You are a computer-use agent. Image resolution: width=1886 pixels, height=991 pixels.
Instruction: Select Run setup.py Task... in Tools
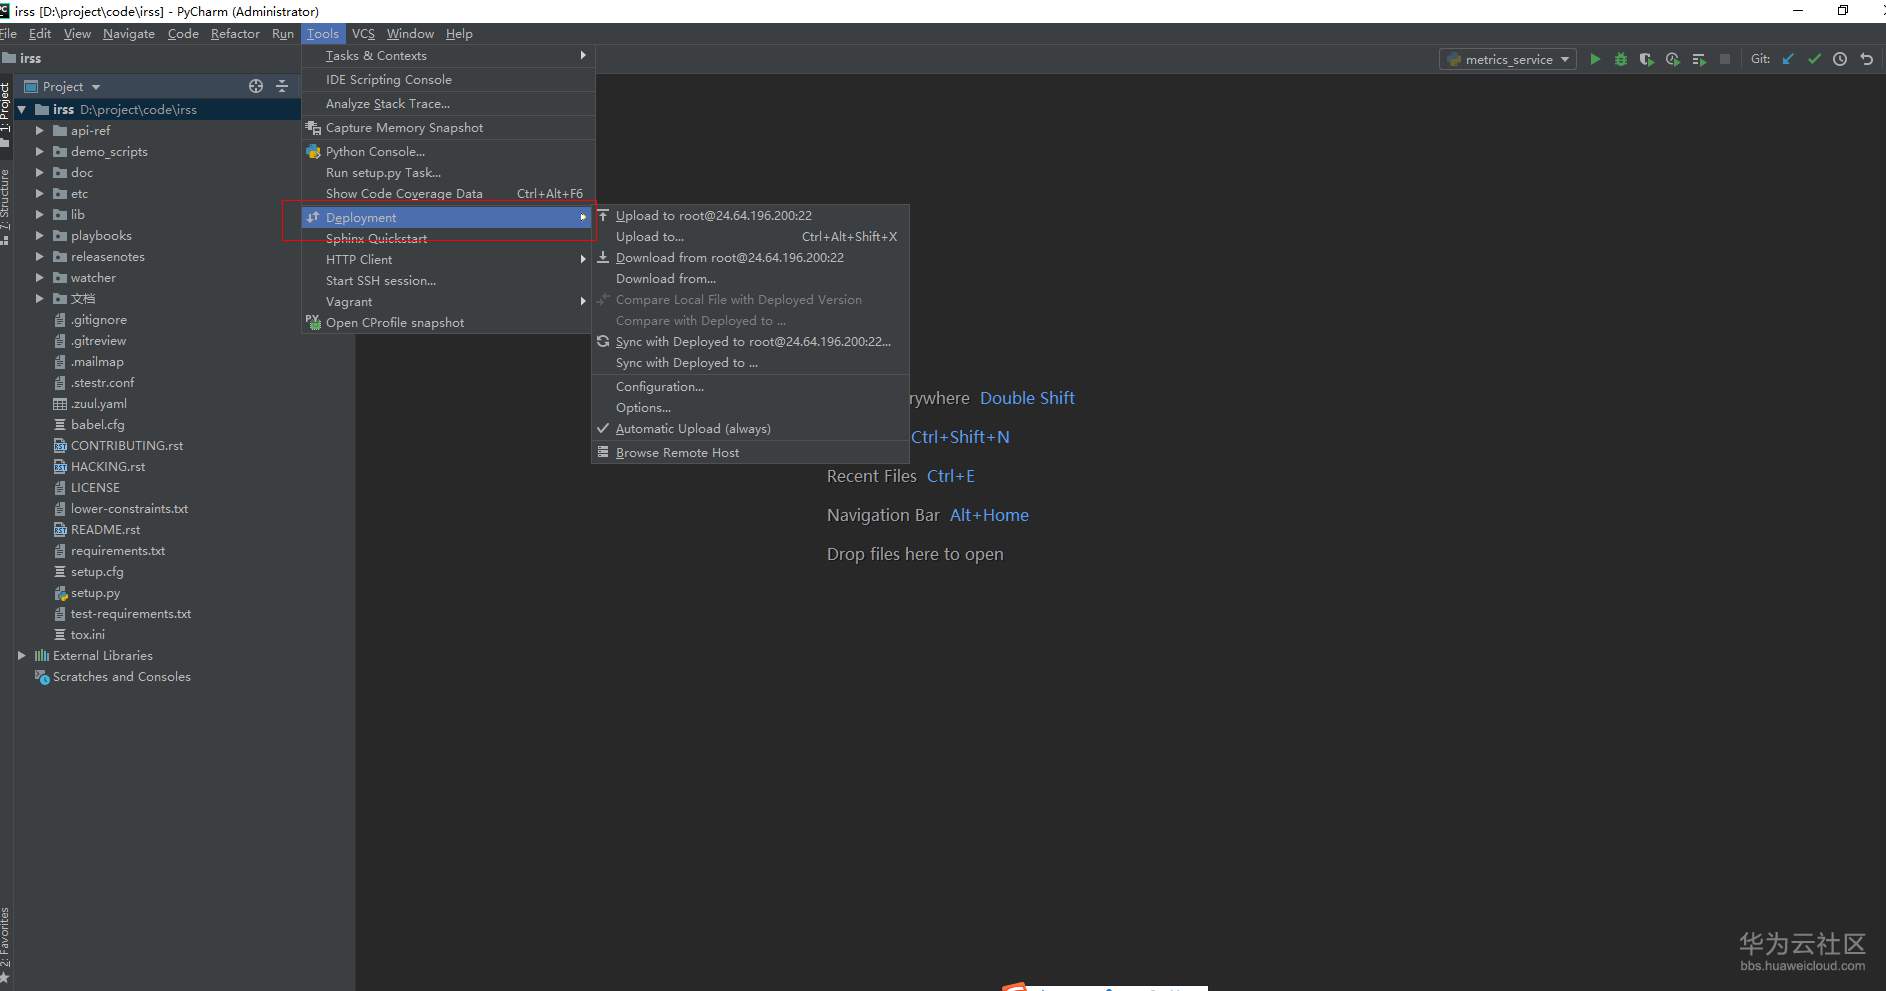coord(448,173)
